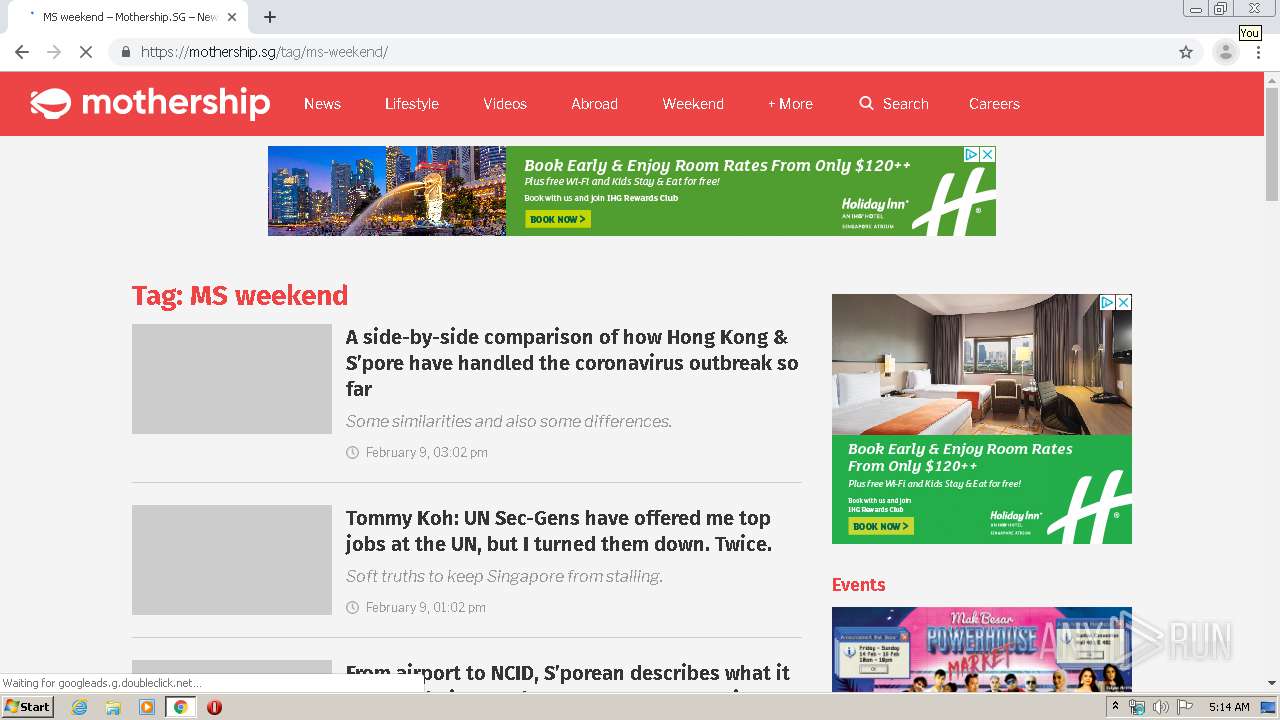This screenshot has width=1280, height=720.
Task: Open Windows Explorer folder in taskbar
Action: click(x=113, y=707)
